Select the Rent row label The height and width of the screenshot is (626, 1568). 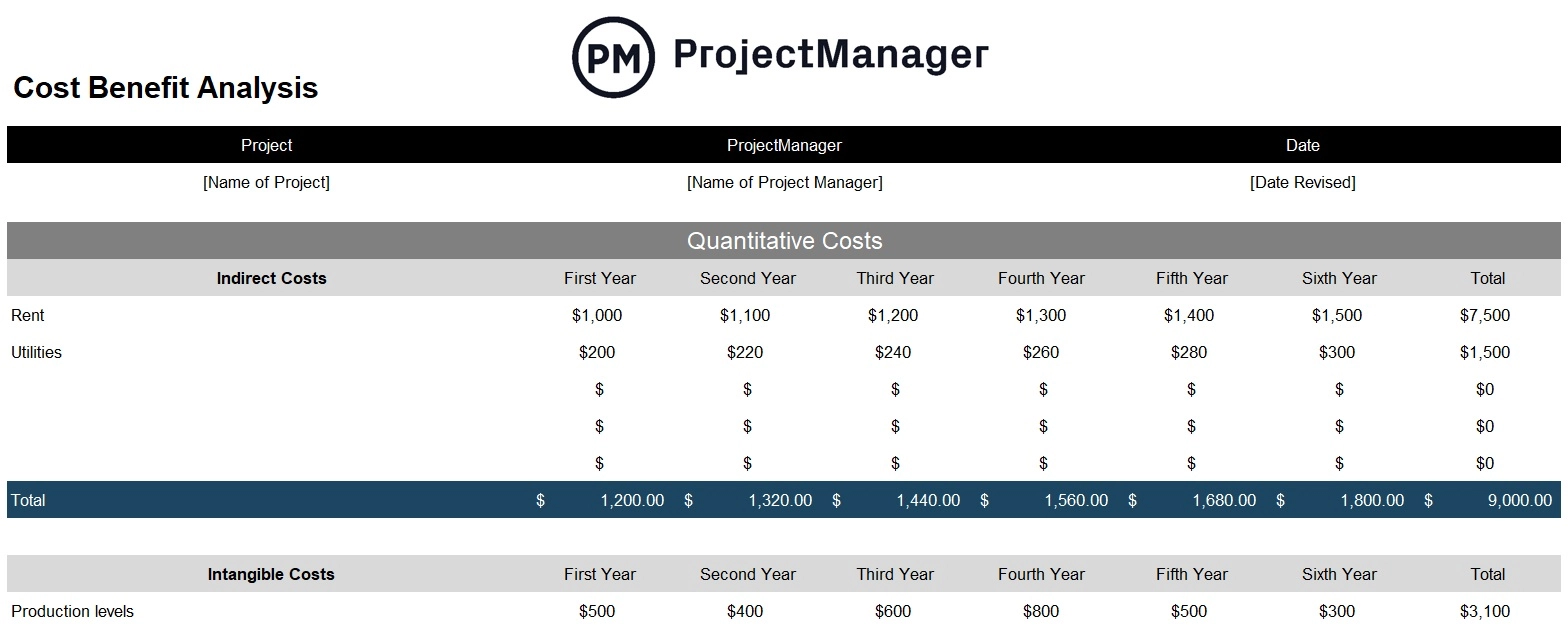pyautogui.click(x=28, y=315)
